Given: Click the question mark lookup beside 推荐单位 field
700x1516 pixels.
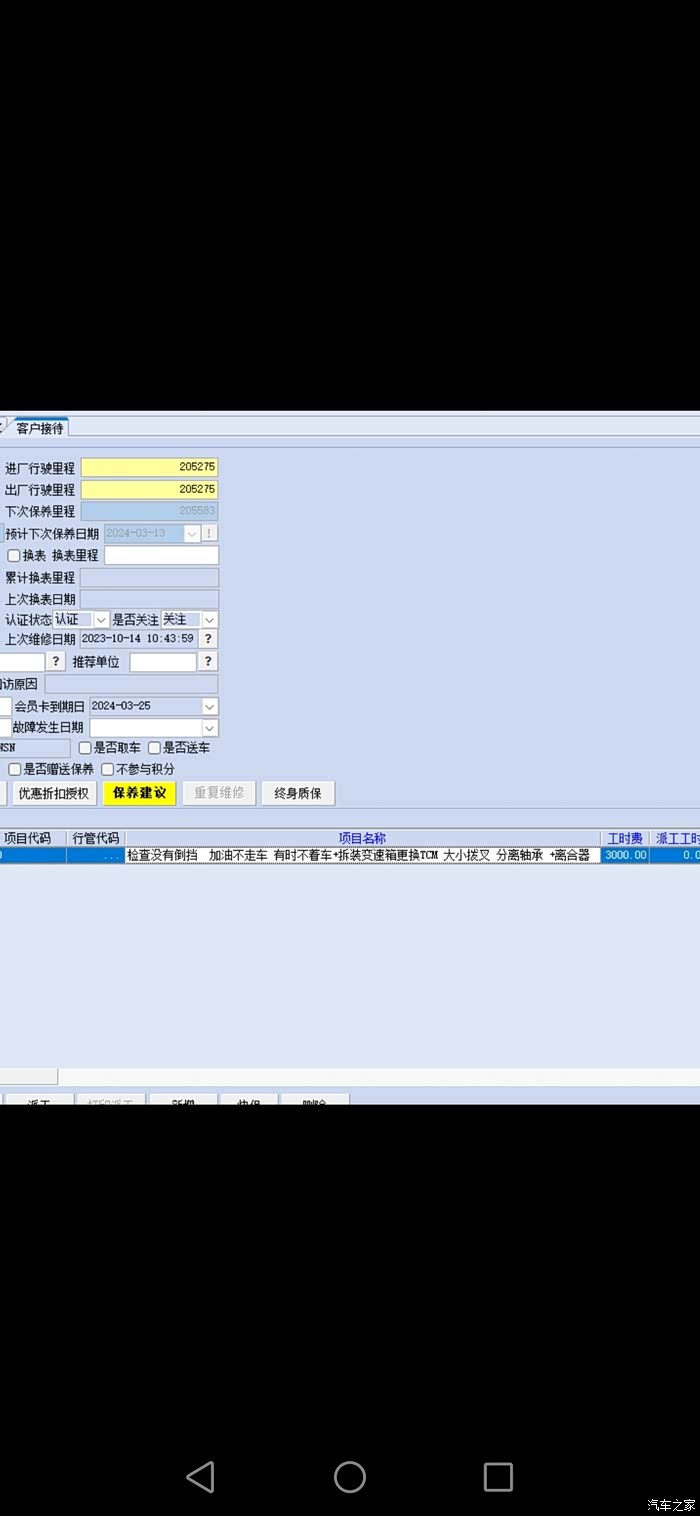Looking at the screenshot, I should coord(208,662).
